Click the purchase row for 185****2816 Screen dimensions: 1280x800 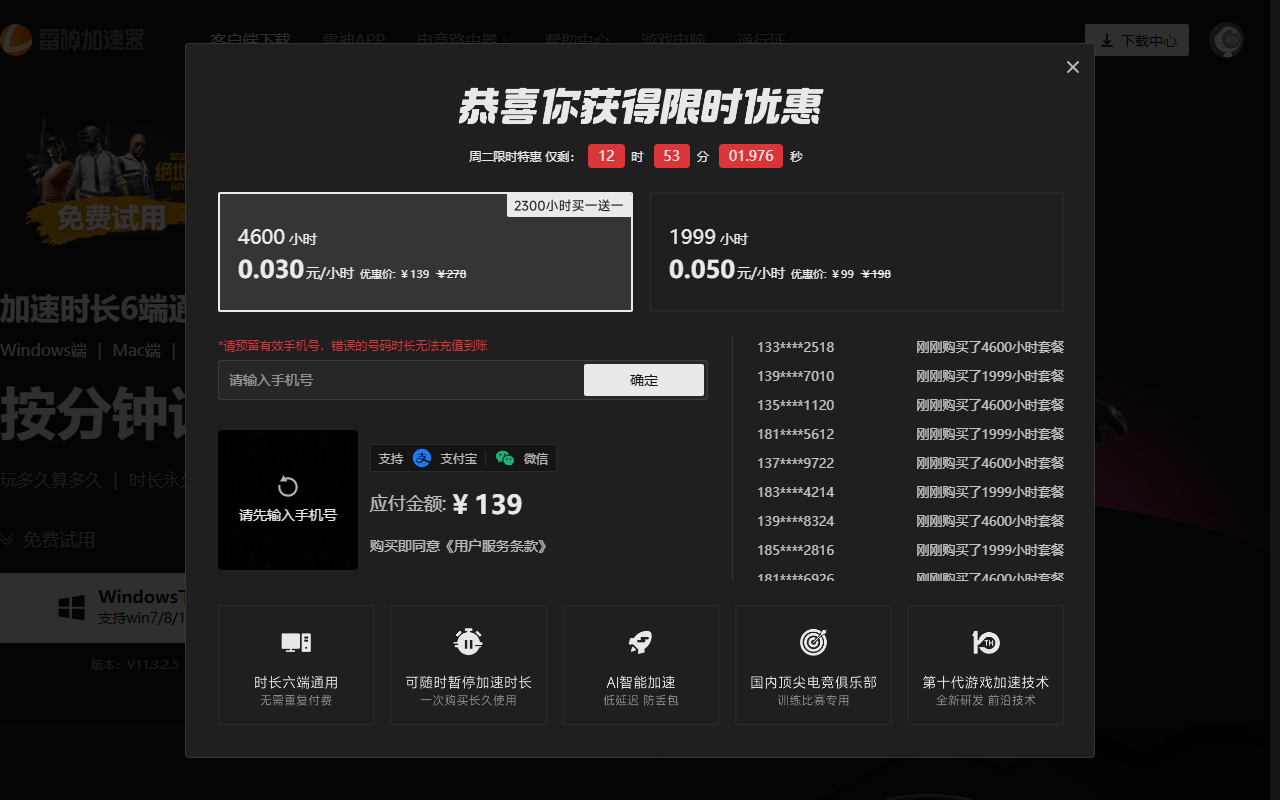[x=910, y=550]
